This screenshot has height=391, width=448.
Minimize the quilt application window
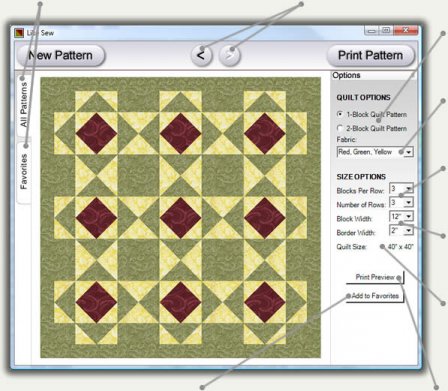point(372,31)
